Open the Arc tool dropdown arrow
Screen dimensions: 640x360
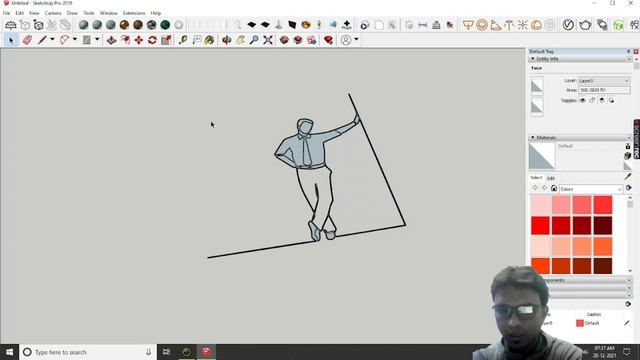(x=75, y=40)
